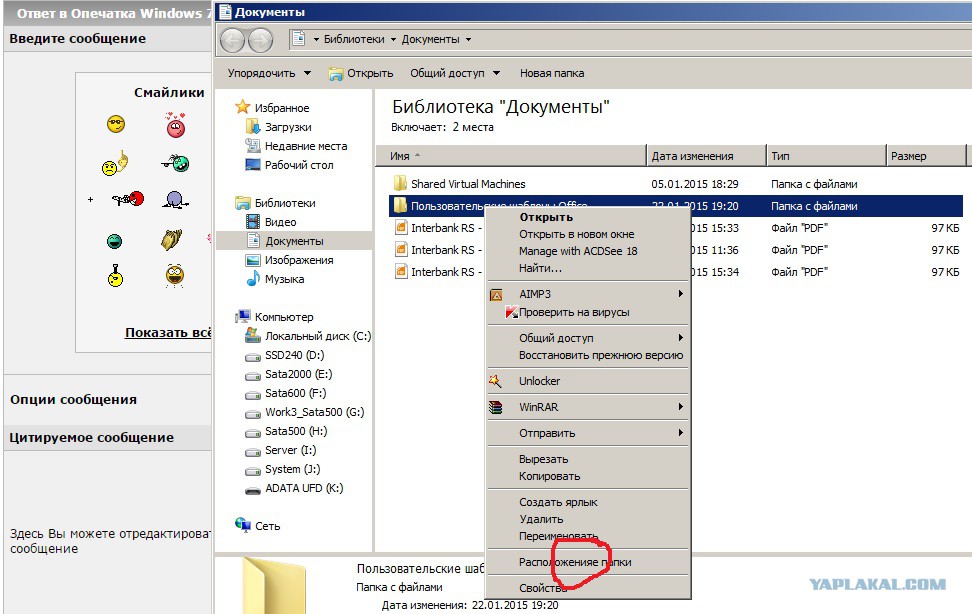Choose Найти... in context menu
The image size is (972, 614).
(540, 268)
